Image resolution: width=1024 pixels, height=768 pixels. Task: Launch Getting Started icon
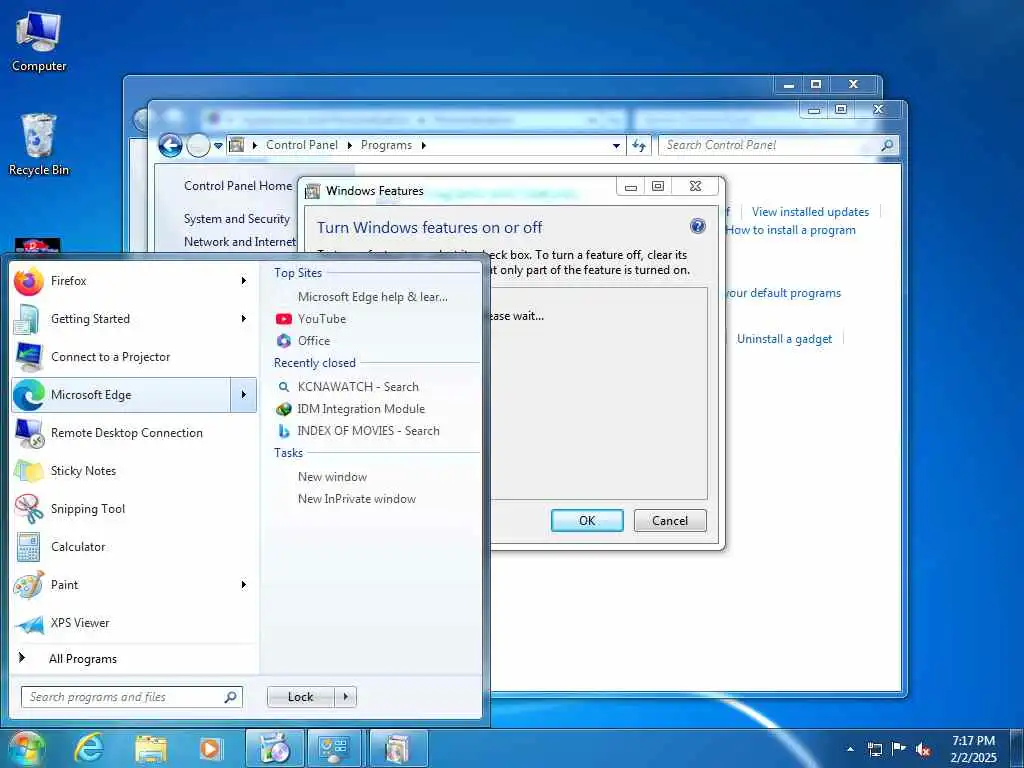click(x=27, y=319)
